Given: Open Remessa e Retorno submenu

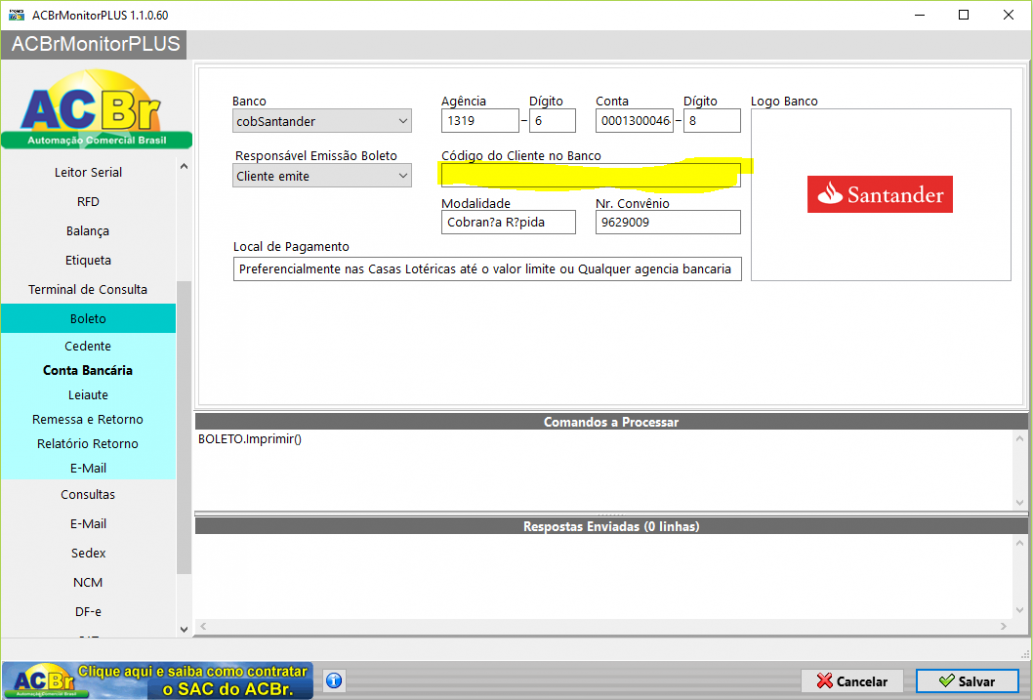Looking at the screenshot, I should click(x=88, y=419).
